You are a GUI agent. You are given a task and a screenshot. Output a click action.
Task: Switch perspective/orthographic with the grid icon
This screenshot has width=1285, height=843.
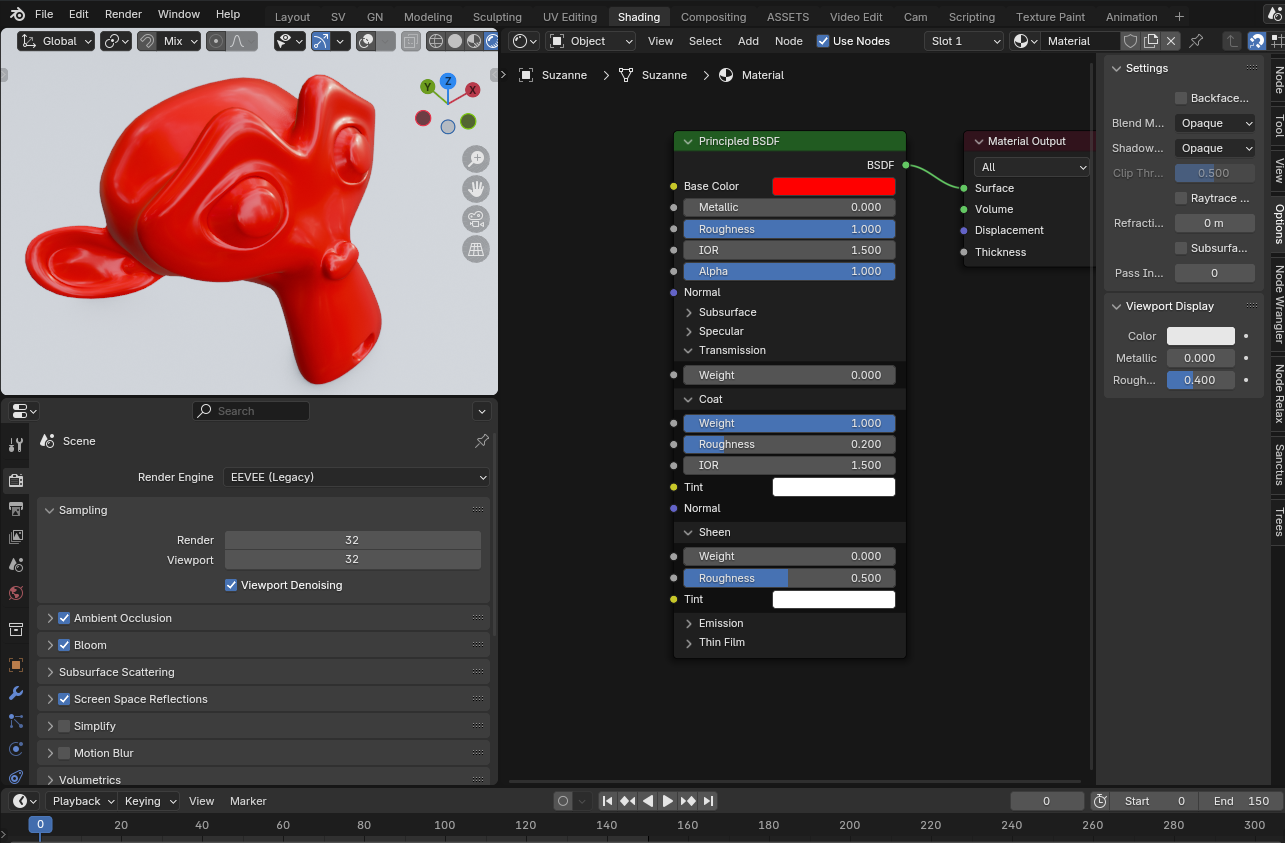coord(476,249)
